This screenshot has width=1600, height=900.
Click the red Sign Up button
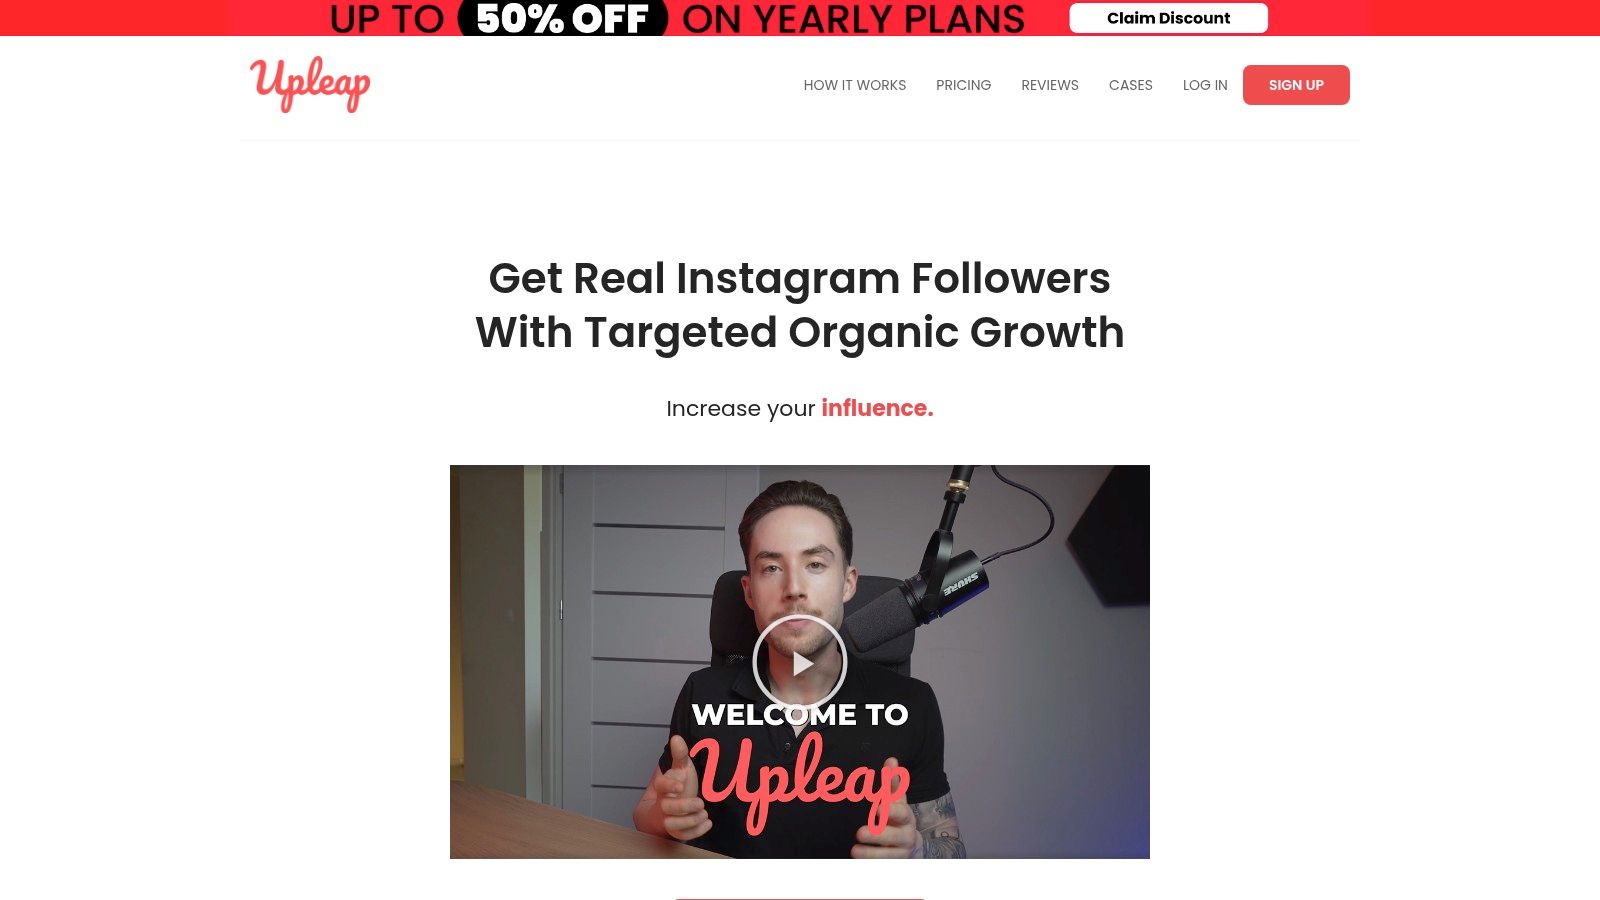(1296, 85)
